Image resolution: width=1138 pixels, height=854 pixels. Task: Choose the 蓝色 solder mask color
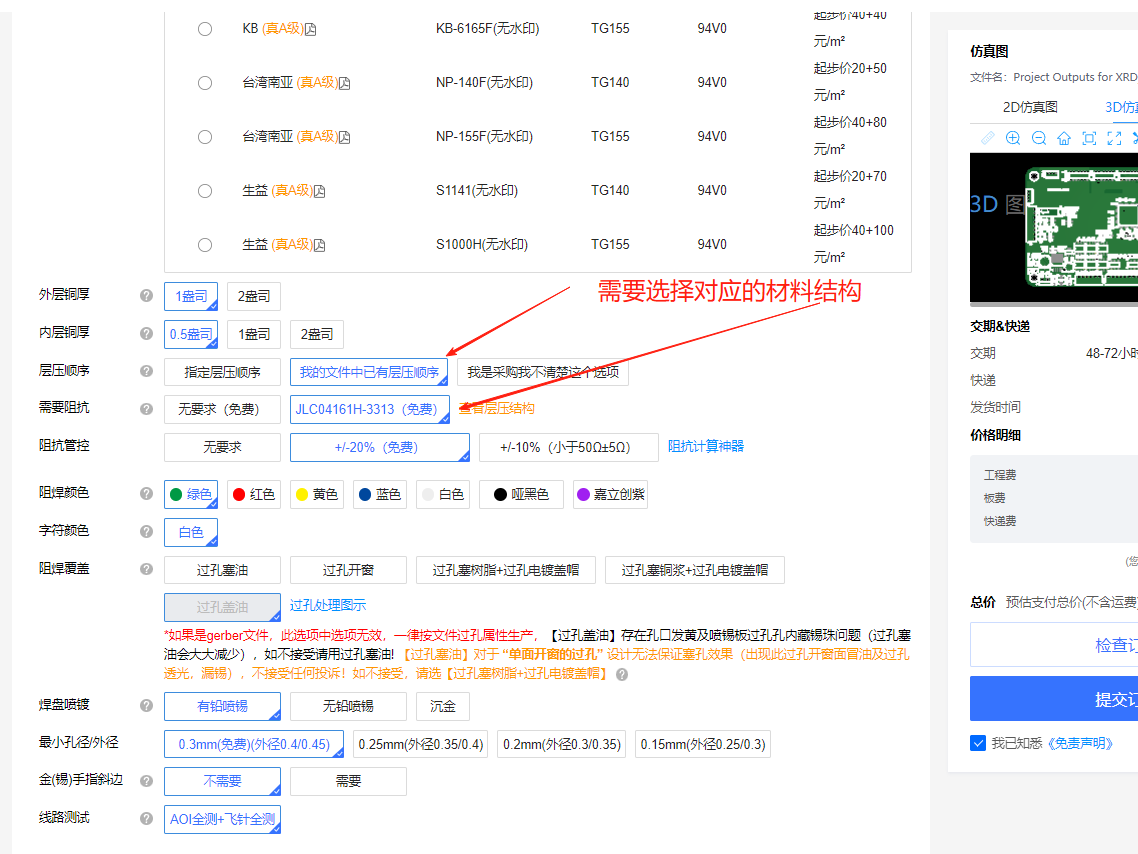pyautogui.click(x=380, y=494)
